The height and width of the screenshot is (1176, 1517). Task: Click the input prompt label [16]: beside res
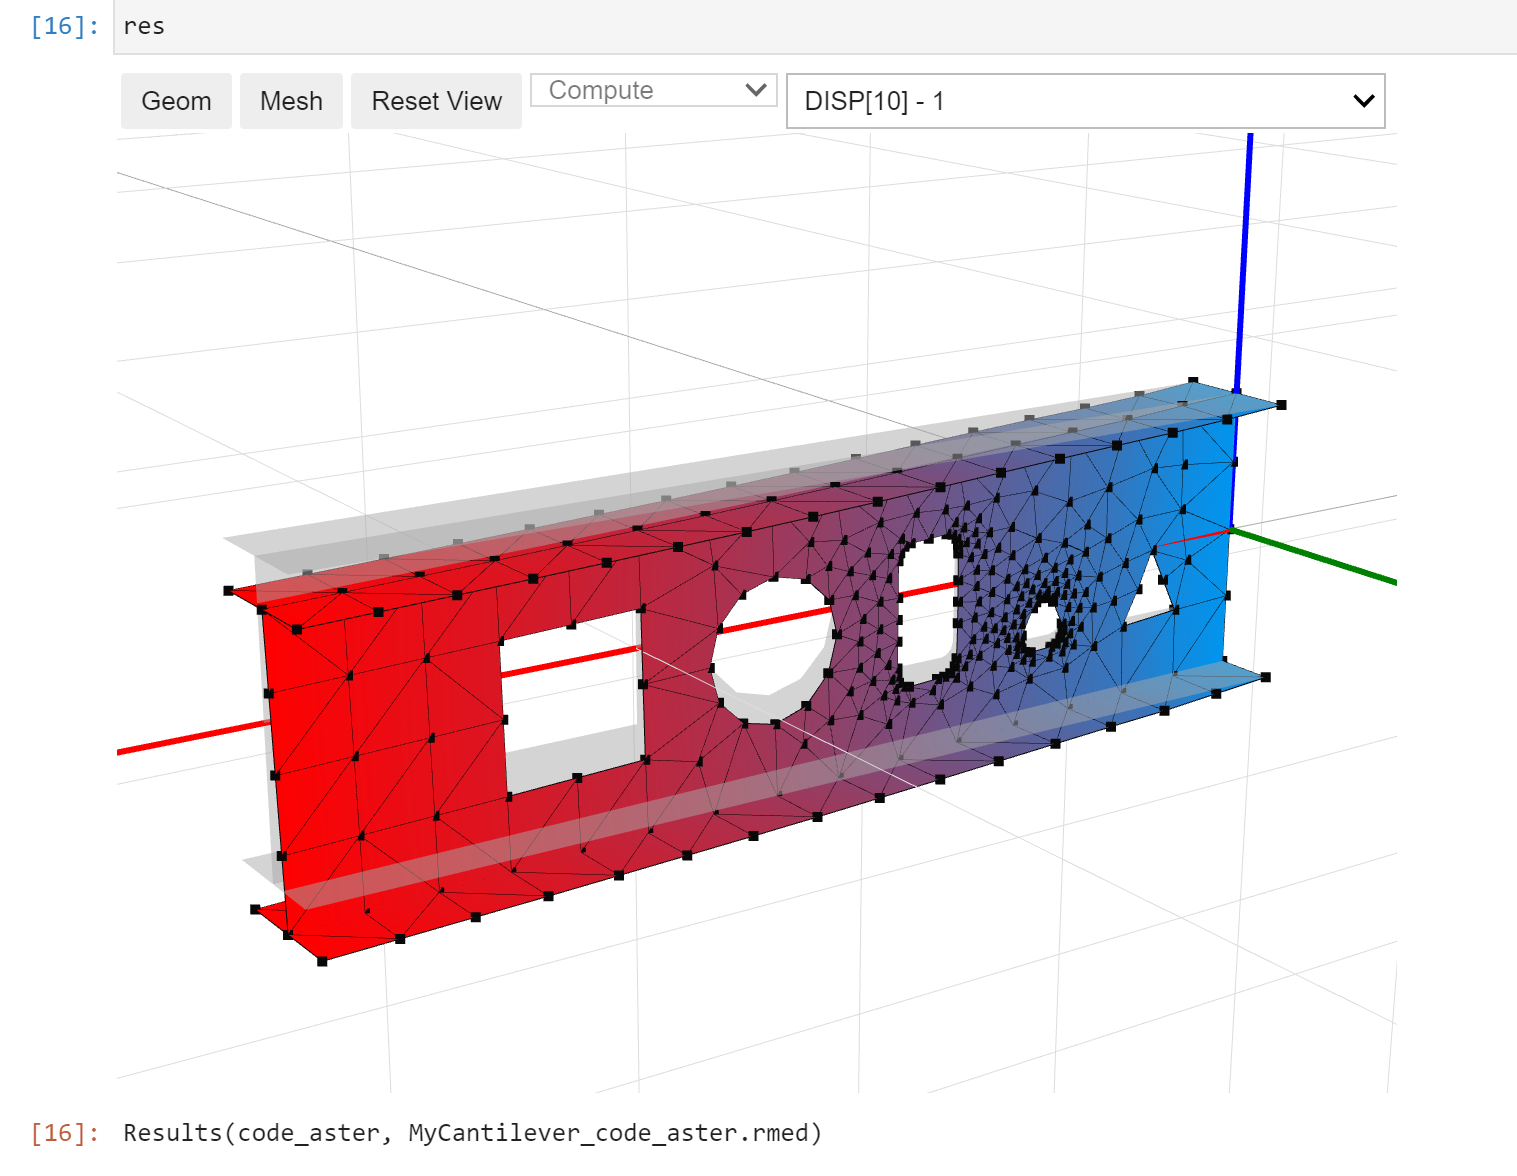pyautogui.click(x=65, y=27)
